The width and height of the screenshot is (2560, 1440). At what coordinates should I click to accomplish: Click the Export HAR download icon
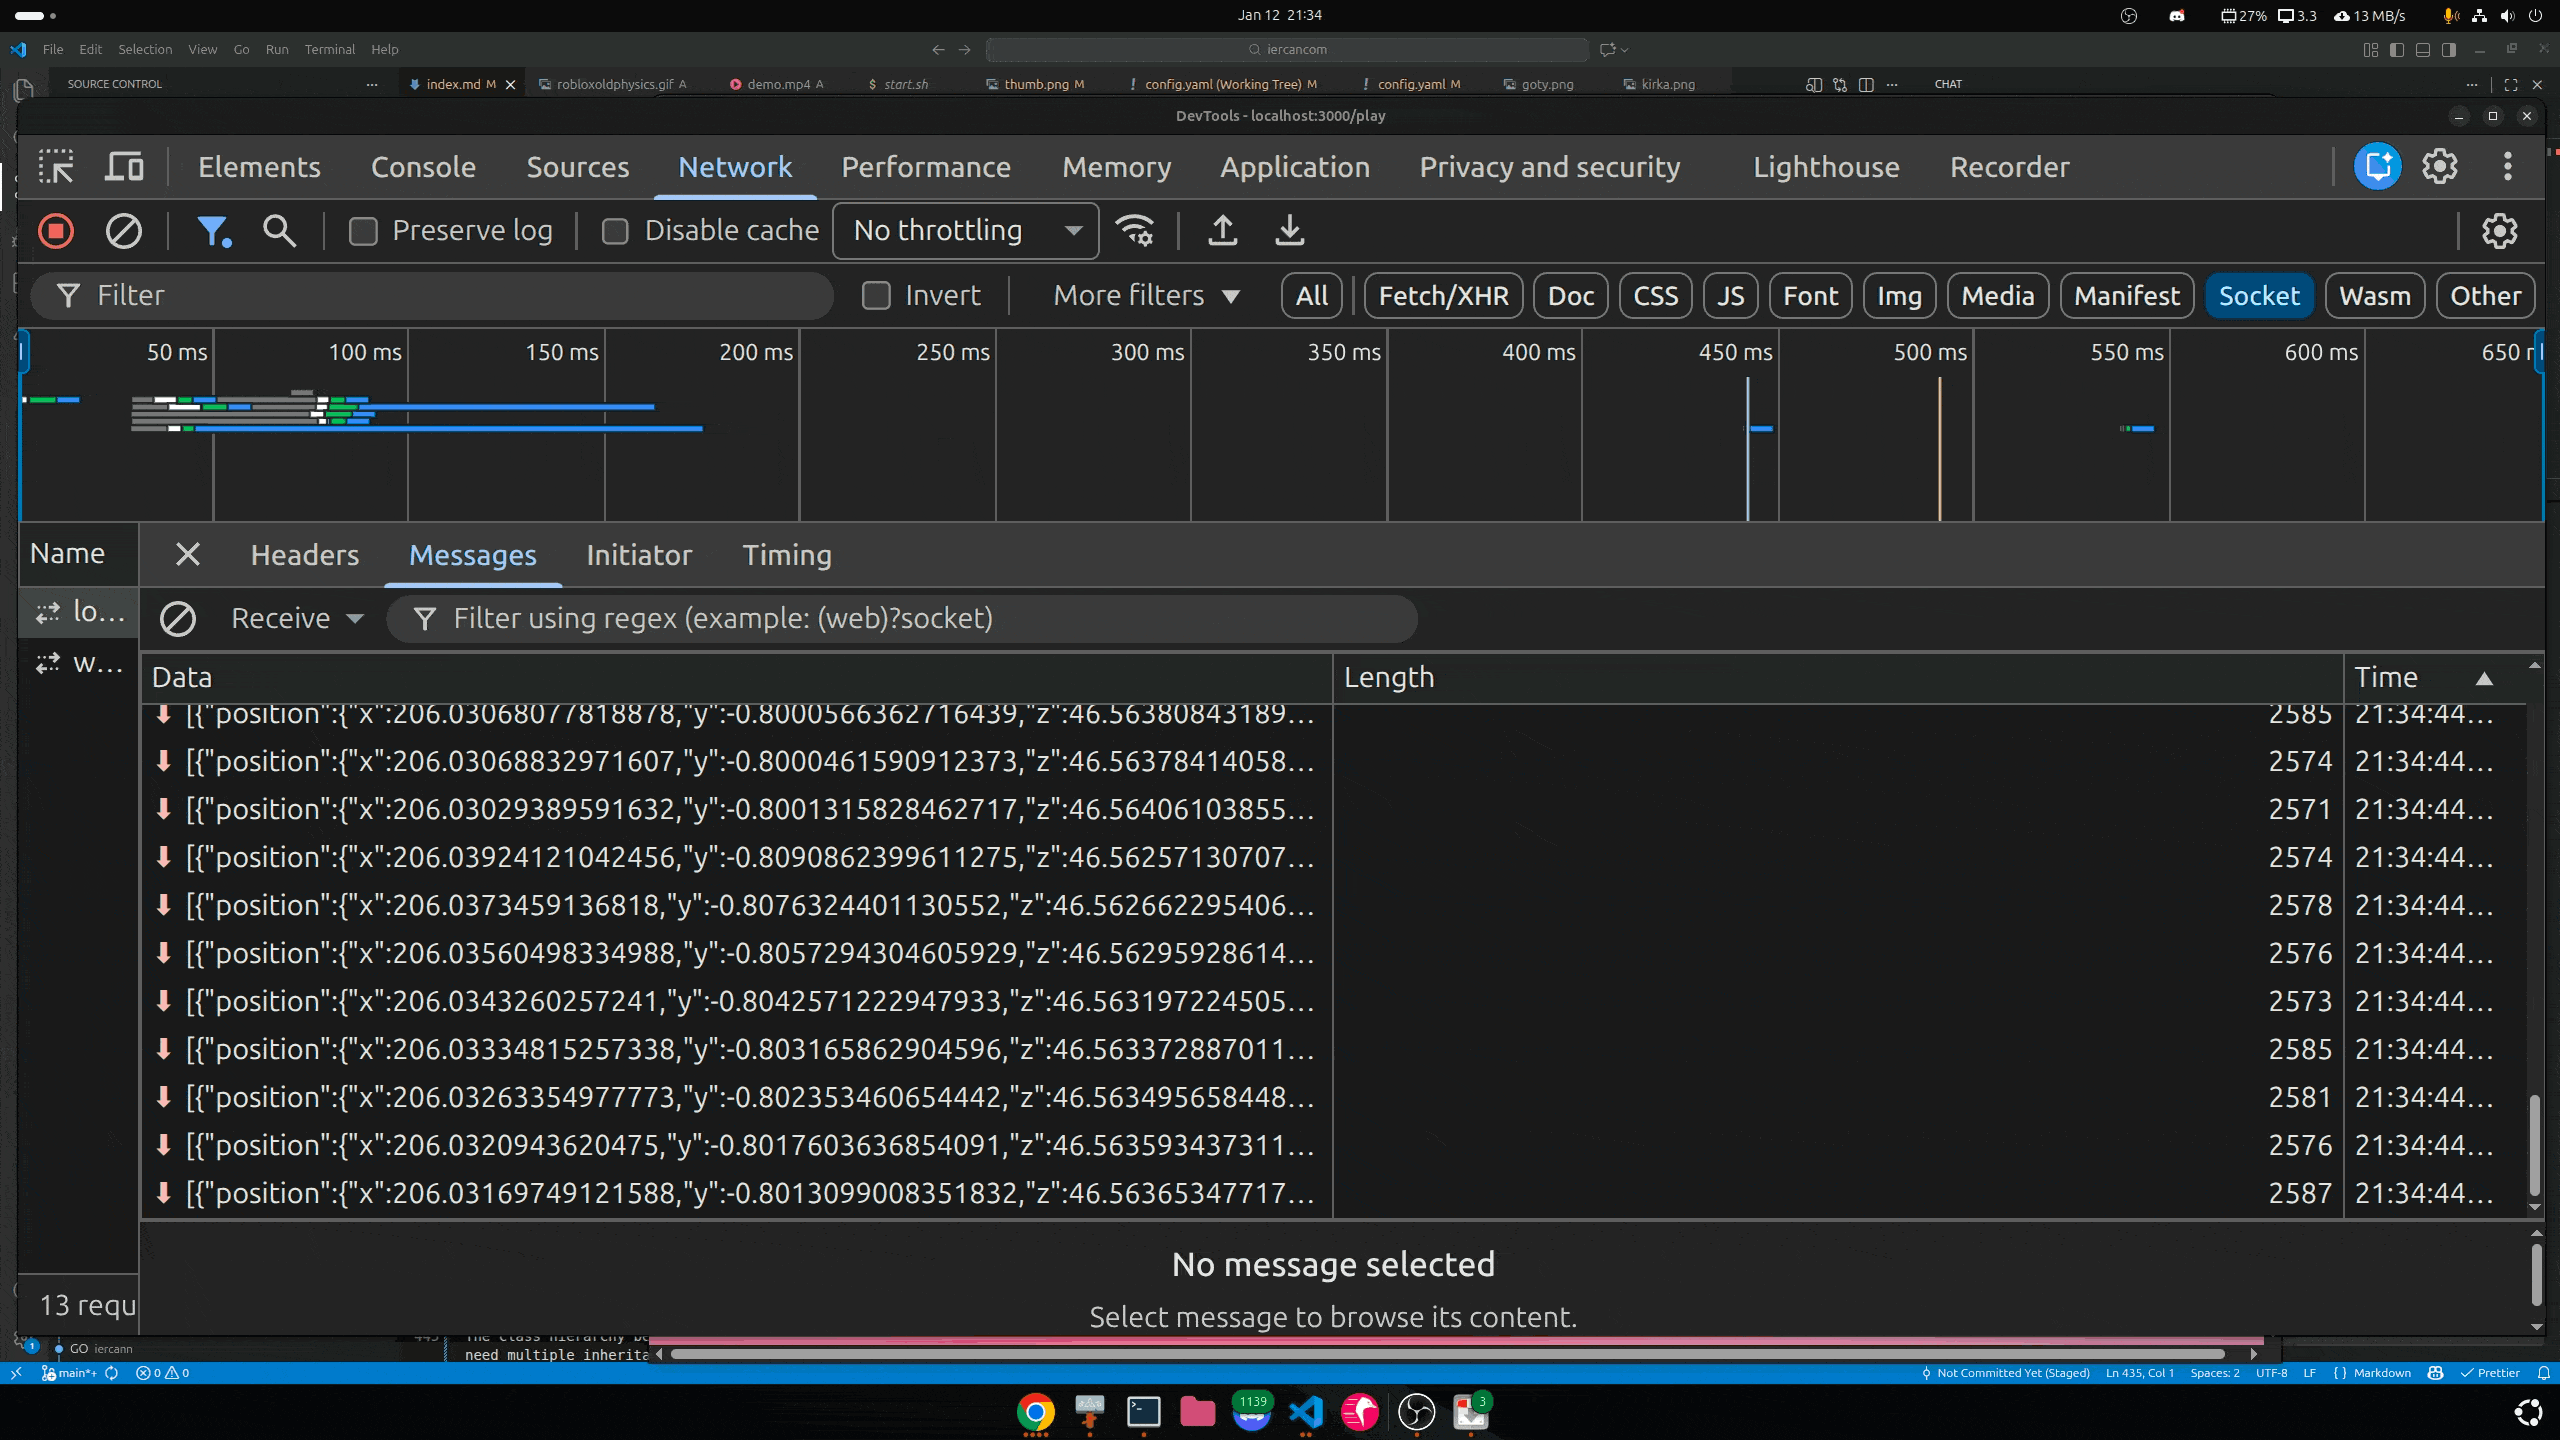[x=1290, y=231]
